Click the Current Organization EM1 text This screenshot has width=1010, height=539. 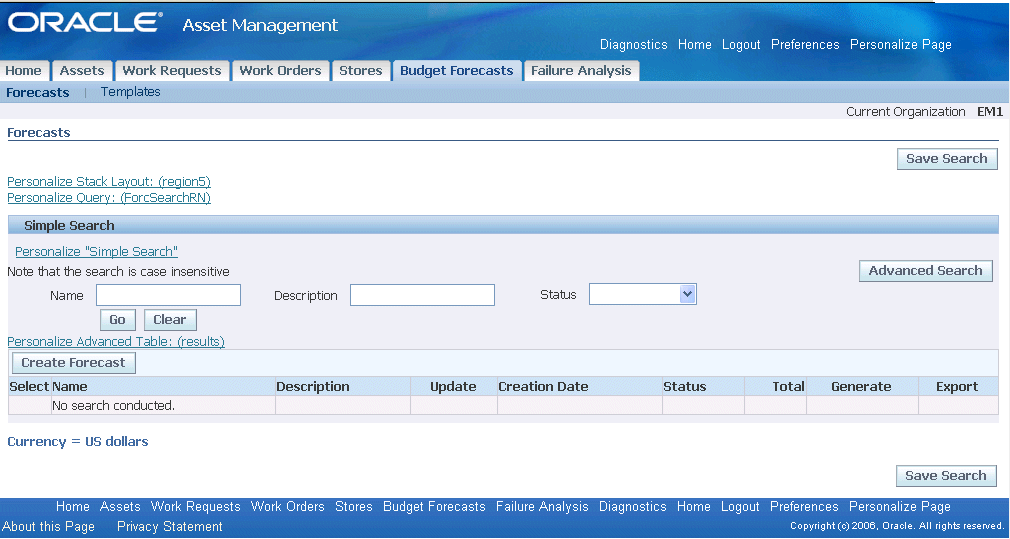pyautogui.click(x=924, y=111)
